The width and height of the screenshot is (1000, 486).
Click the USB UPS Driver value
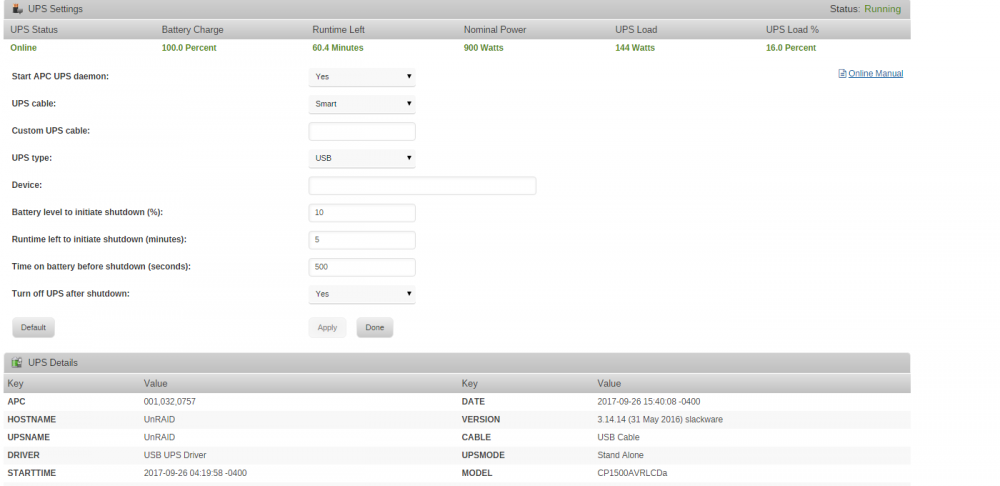click(175, 455)
